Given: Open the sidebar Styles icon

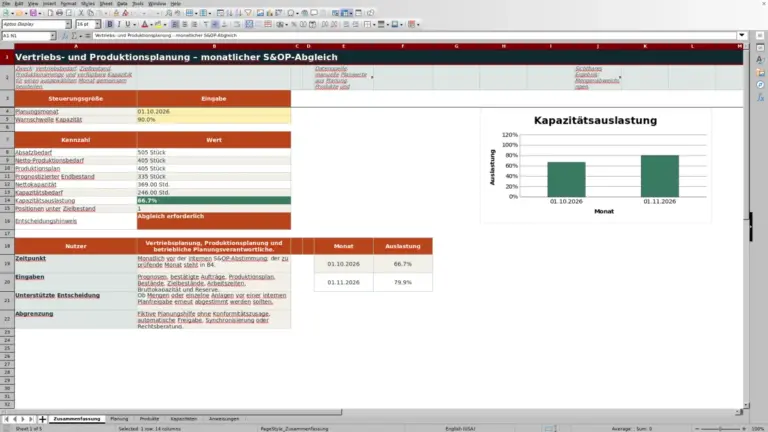Looking at the screenshot, I should coord(760,60).
